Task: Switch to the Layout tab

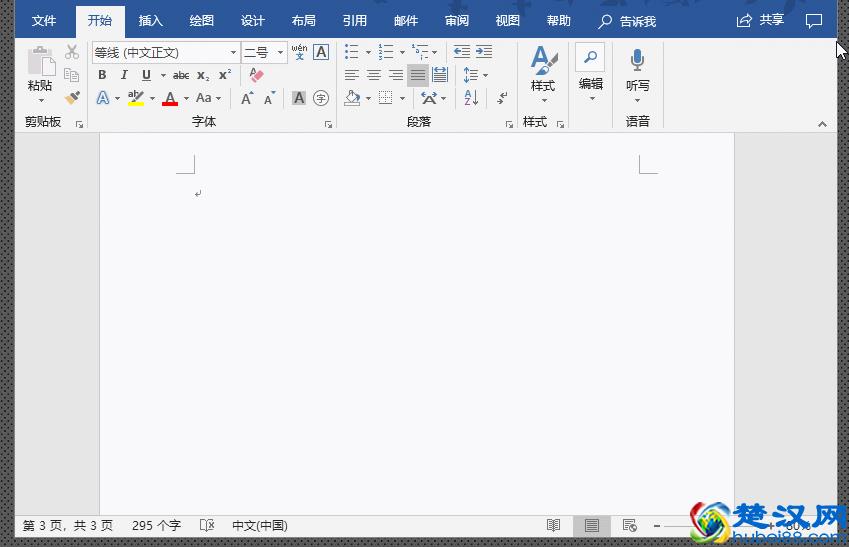Action: pos(303,21)
